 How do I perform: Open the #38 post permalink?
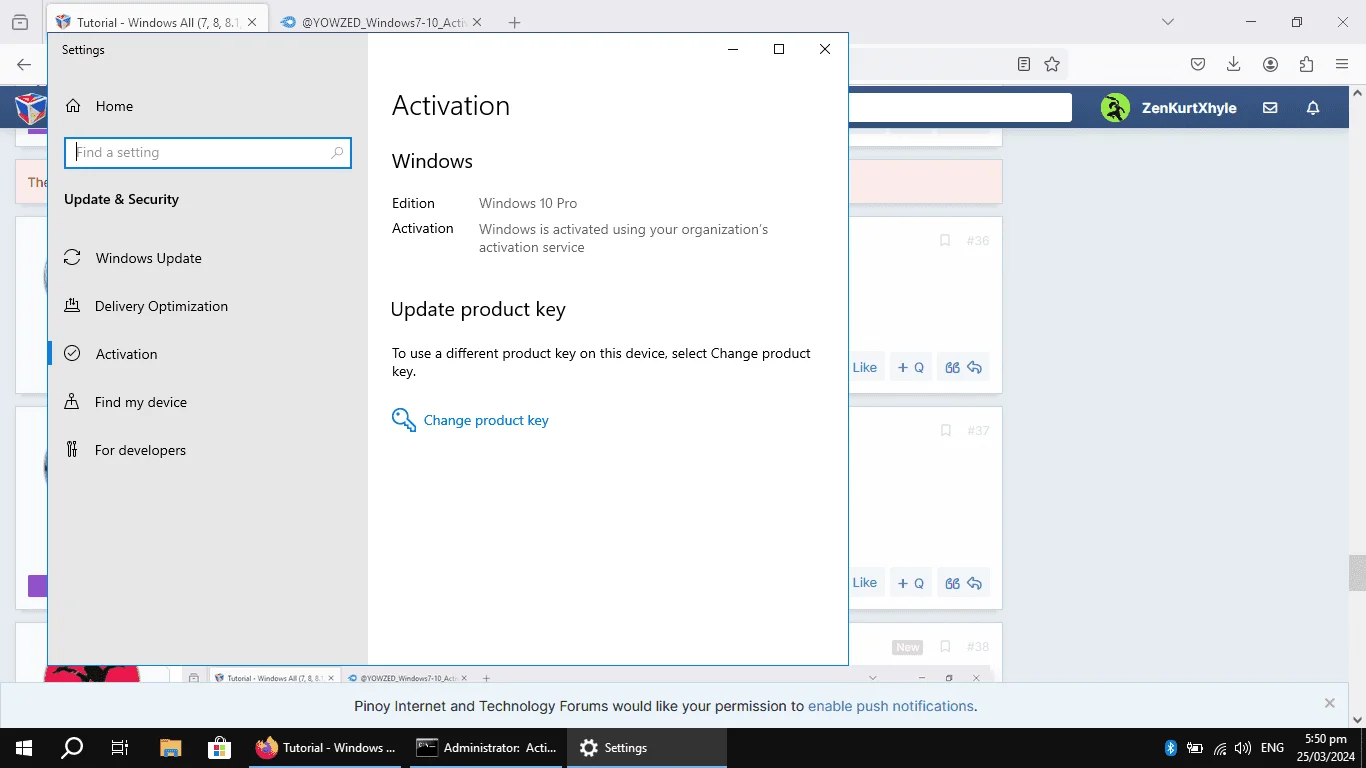click(978, 647)
